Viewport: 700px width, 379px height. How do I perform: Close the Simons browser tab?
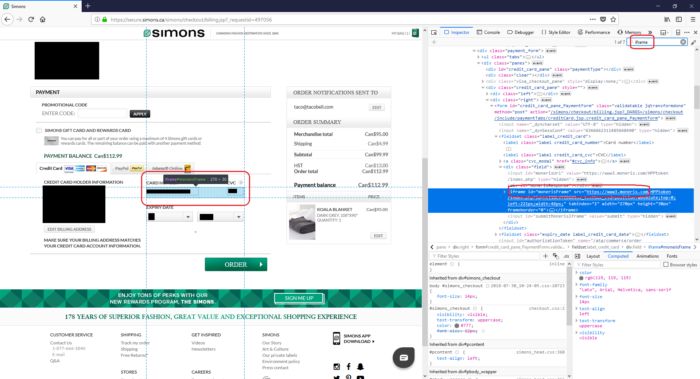click(x=75, y=6)
